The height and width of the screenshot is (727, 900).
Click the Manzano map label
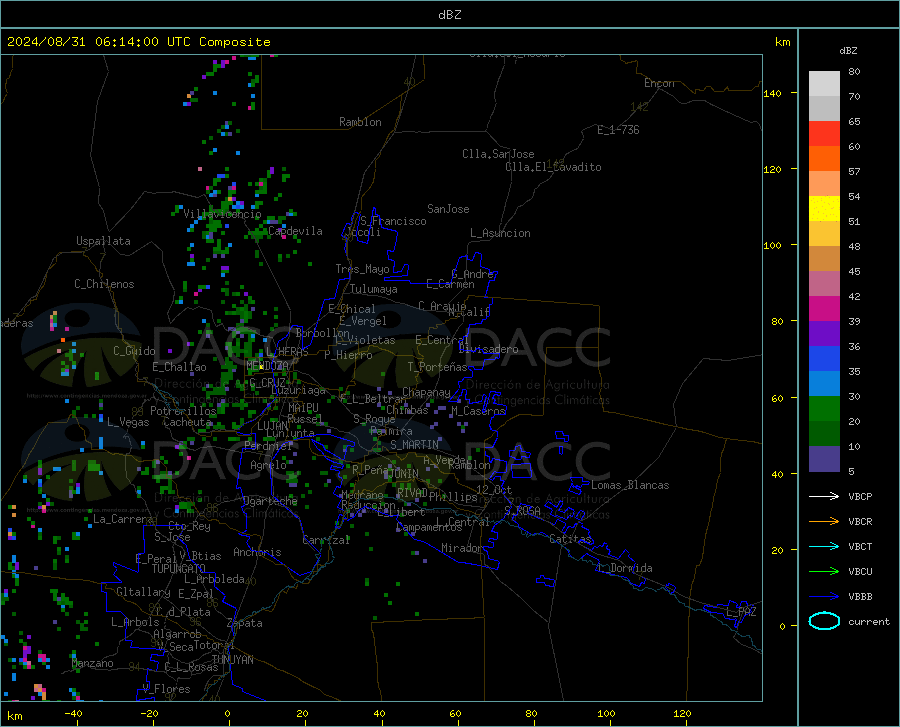[x=92, y=663]
